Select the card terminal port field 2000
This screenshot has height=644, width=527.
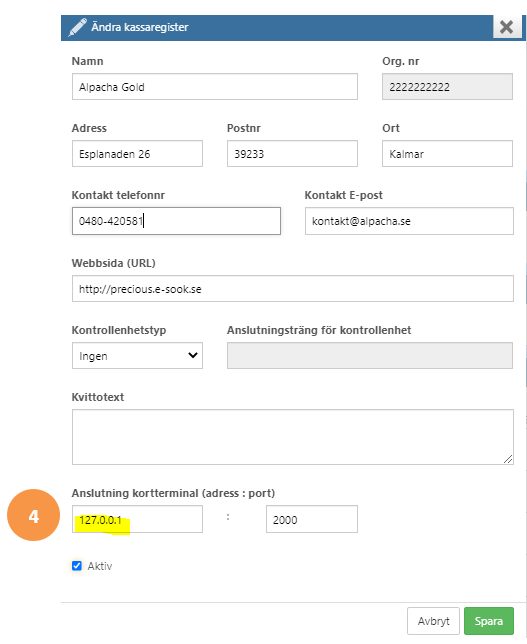[312, 519]
